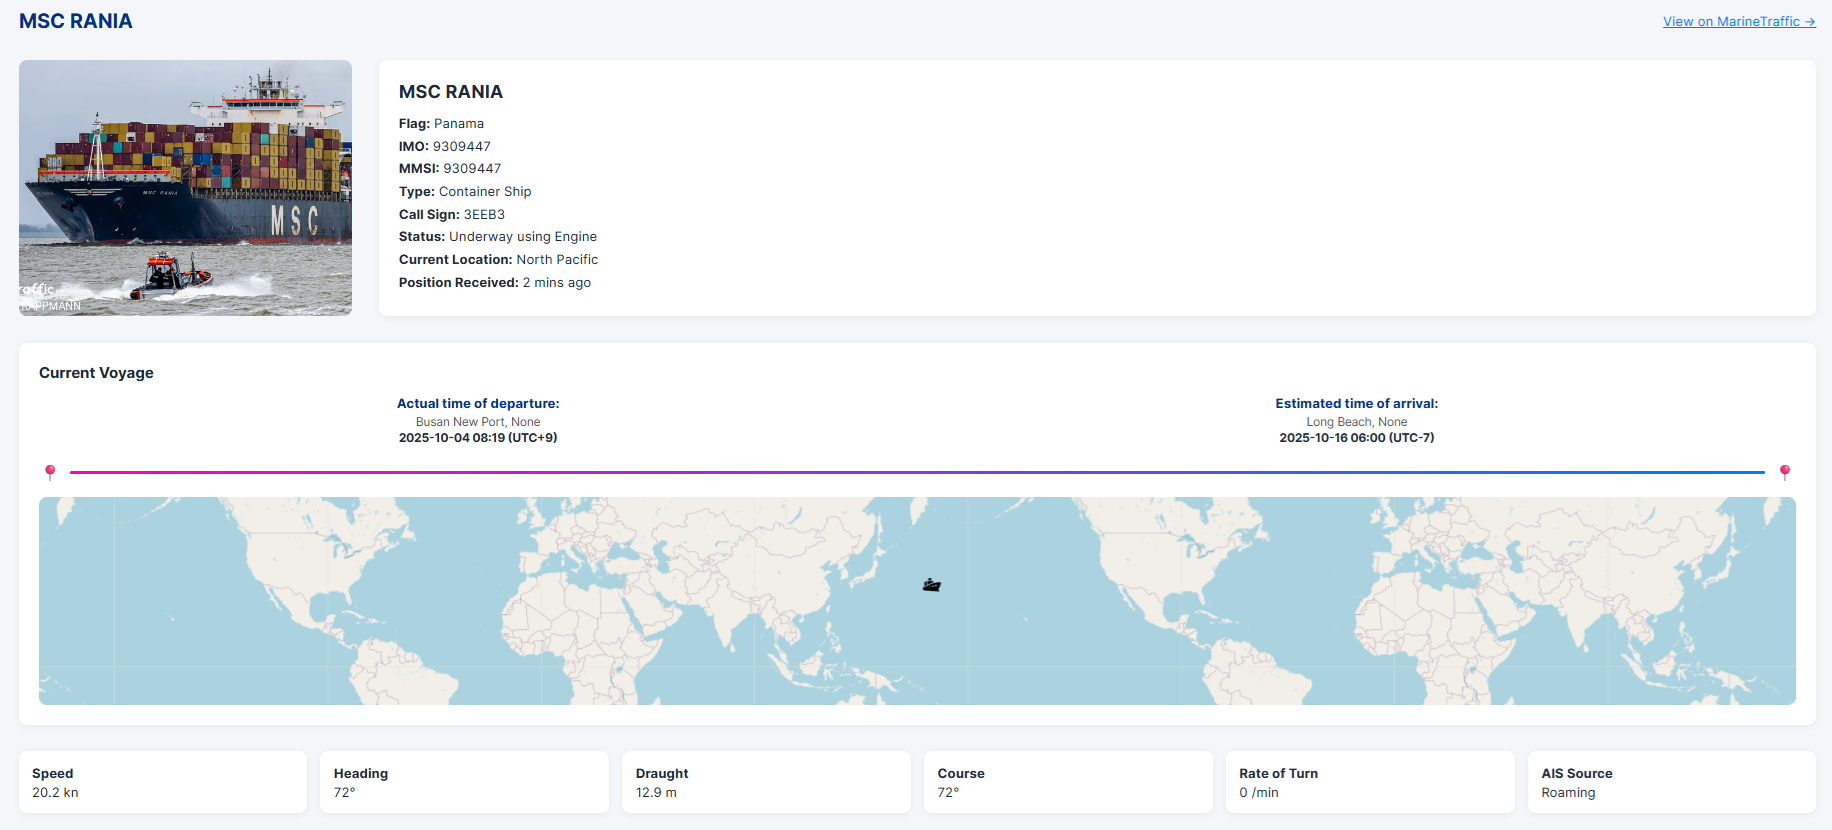Click the black ship icon on the map

click(x=931, y=585)
